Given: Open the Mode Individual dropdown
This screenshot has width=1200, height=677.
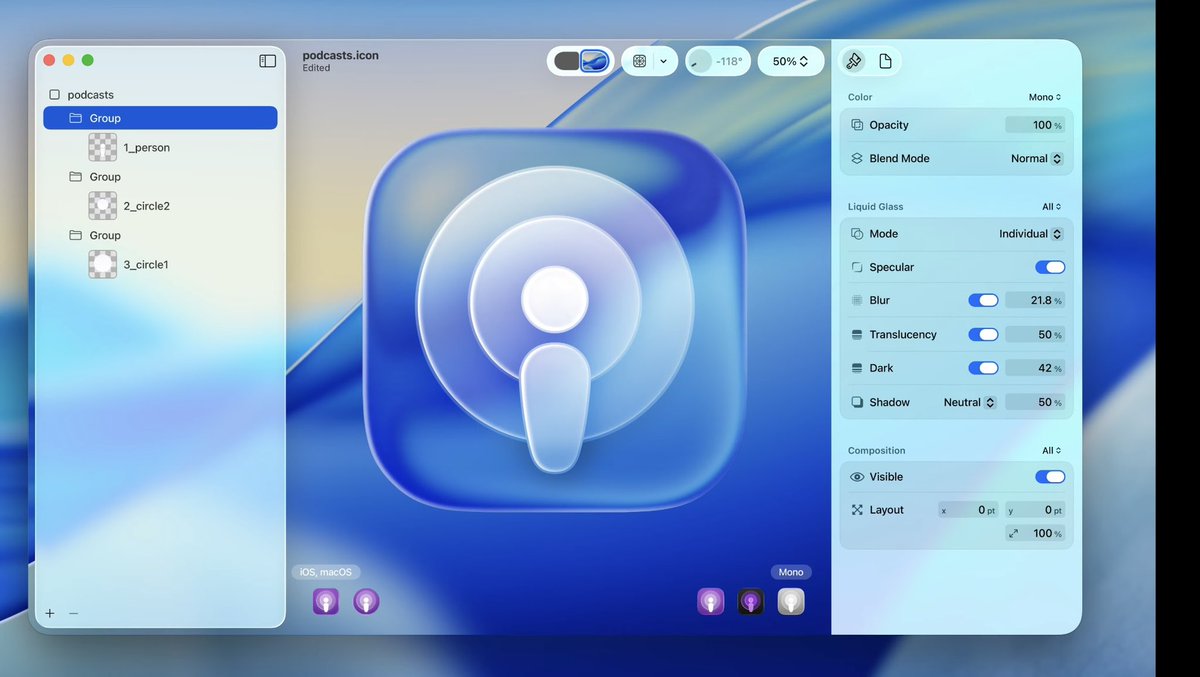Looking at the screenshot, I should pos(1031,234).
